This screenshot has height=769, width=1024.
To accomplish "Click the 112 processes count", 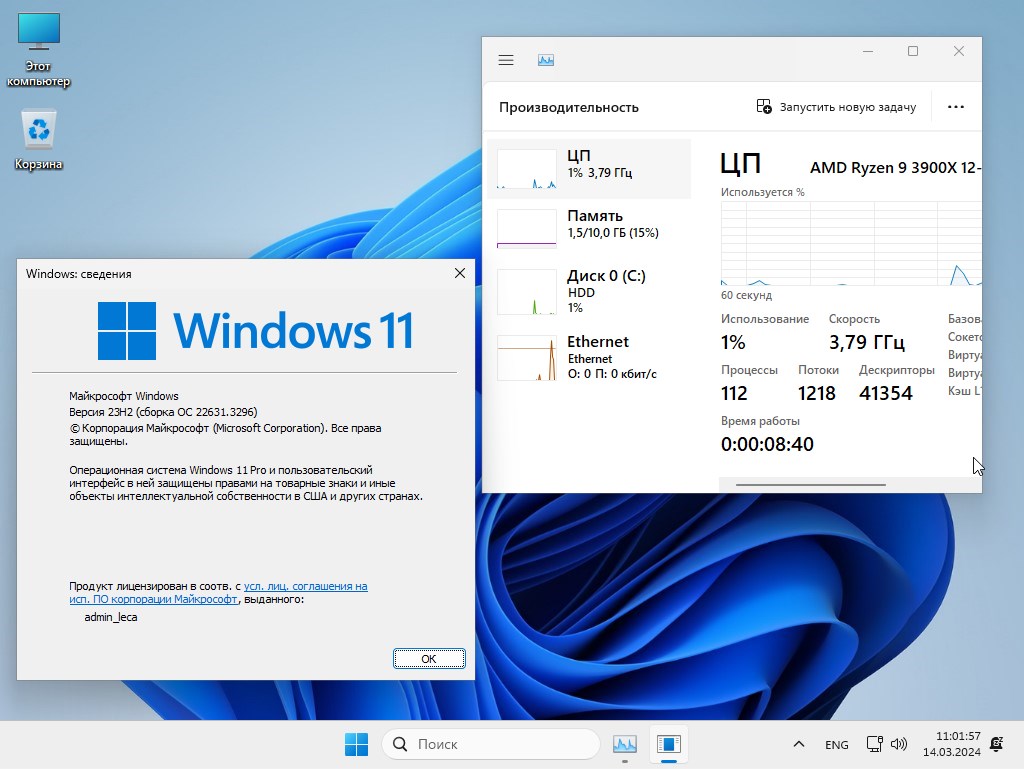I will (734, 393).
